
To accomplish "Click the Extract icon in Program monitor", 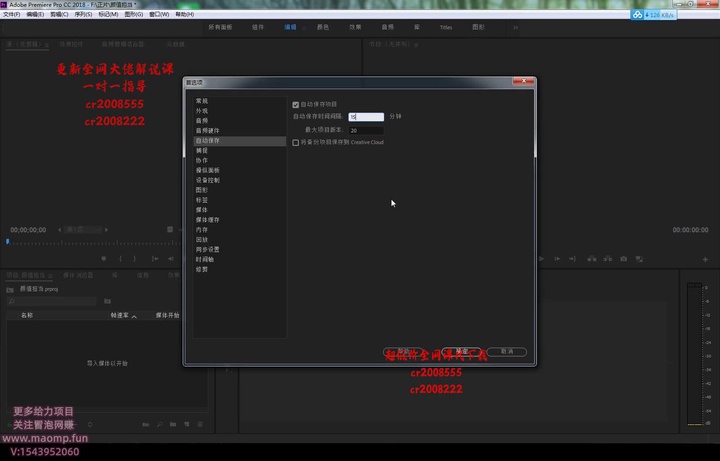I will (608, 259).
